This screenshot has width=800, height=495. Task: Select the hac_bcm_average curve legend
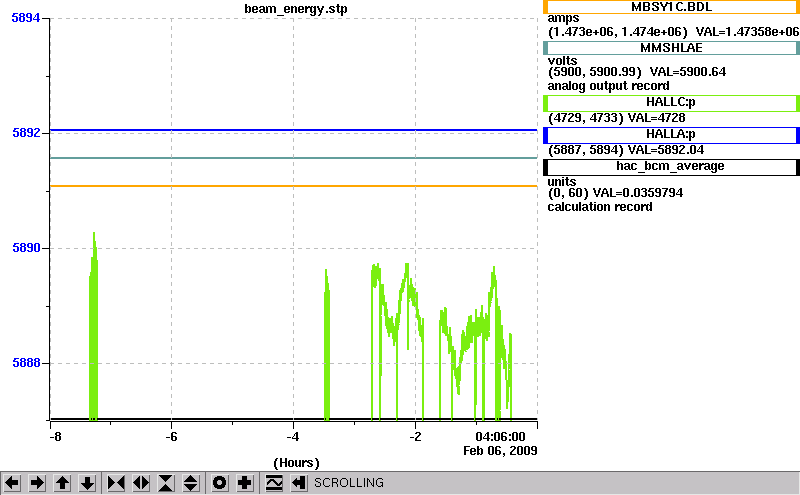coord(671,167)
